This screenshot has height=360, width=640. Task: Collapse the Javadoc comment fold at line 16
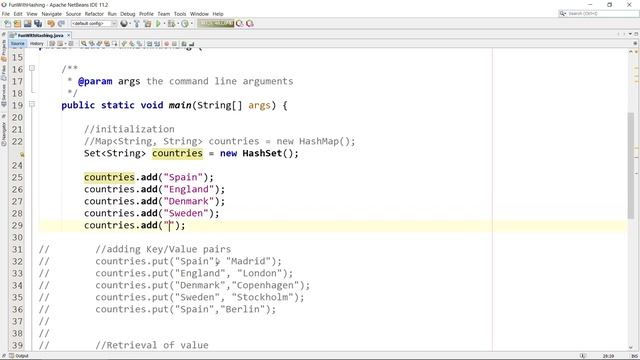(x=32, y=68)
